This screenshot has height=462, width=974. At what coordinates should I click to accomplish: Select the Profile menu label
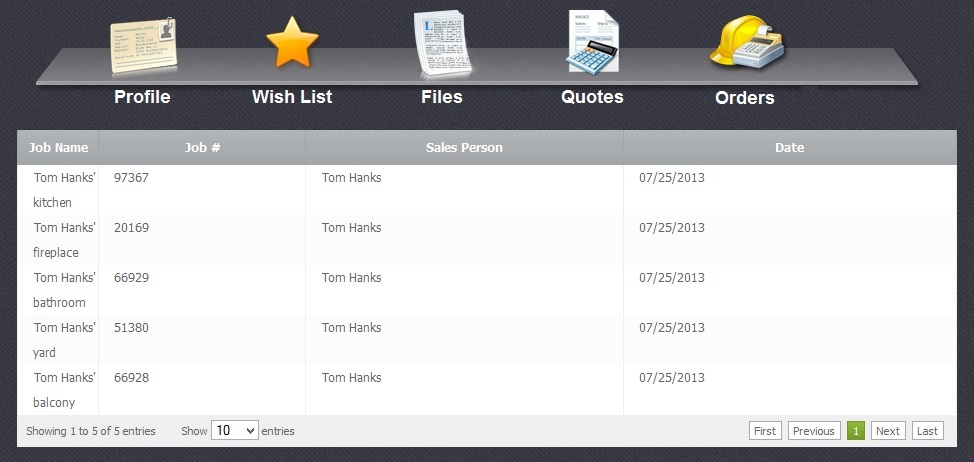pos(142,97)
